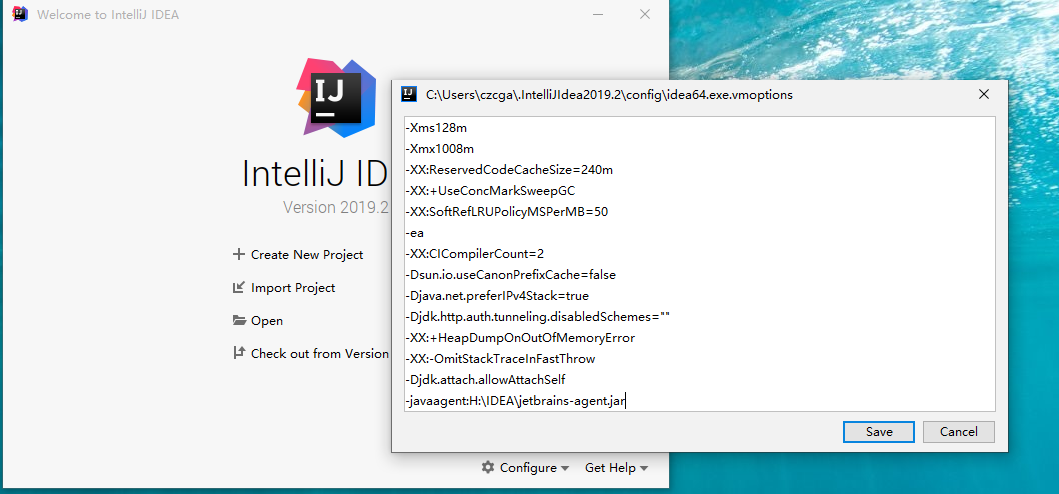Minimize the Welcome to IntelliJ IDEA window

pyautogui.click(x=598, y=15)
